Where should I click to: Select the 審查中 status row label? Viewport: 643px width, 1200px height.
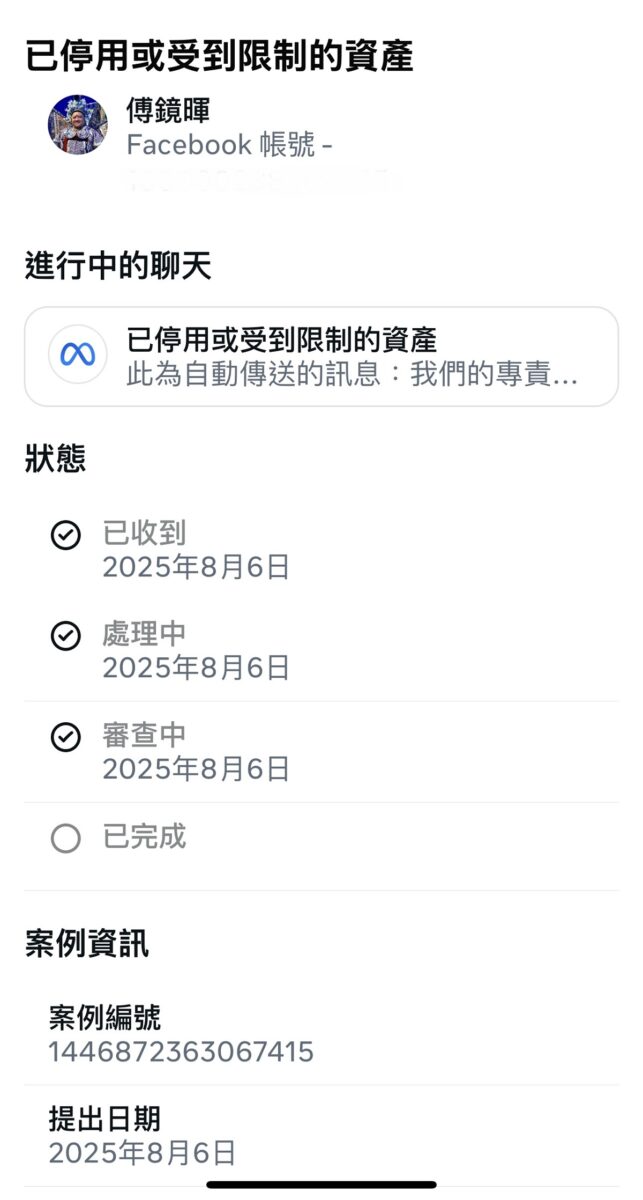tap(144, 735)
